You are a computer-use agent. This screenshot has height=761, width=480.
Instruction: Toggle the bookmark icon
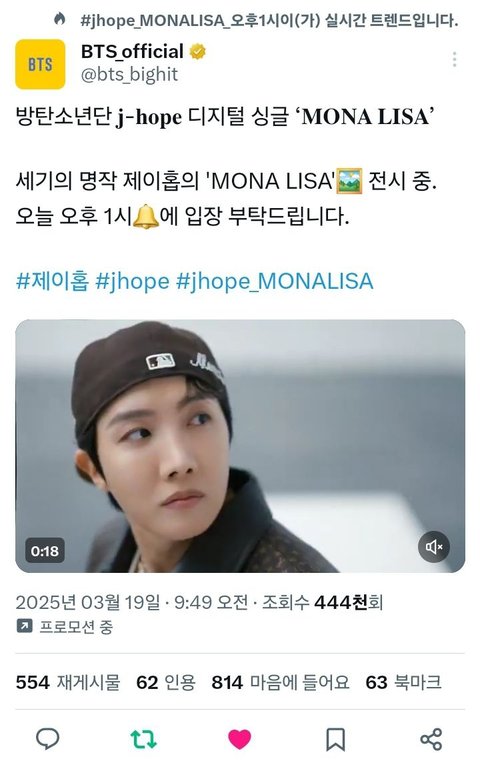point(335,739)
